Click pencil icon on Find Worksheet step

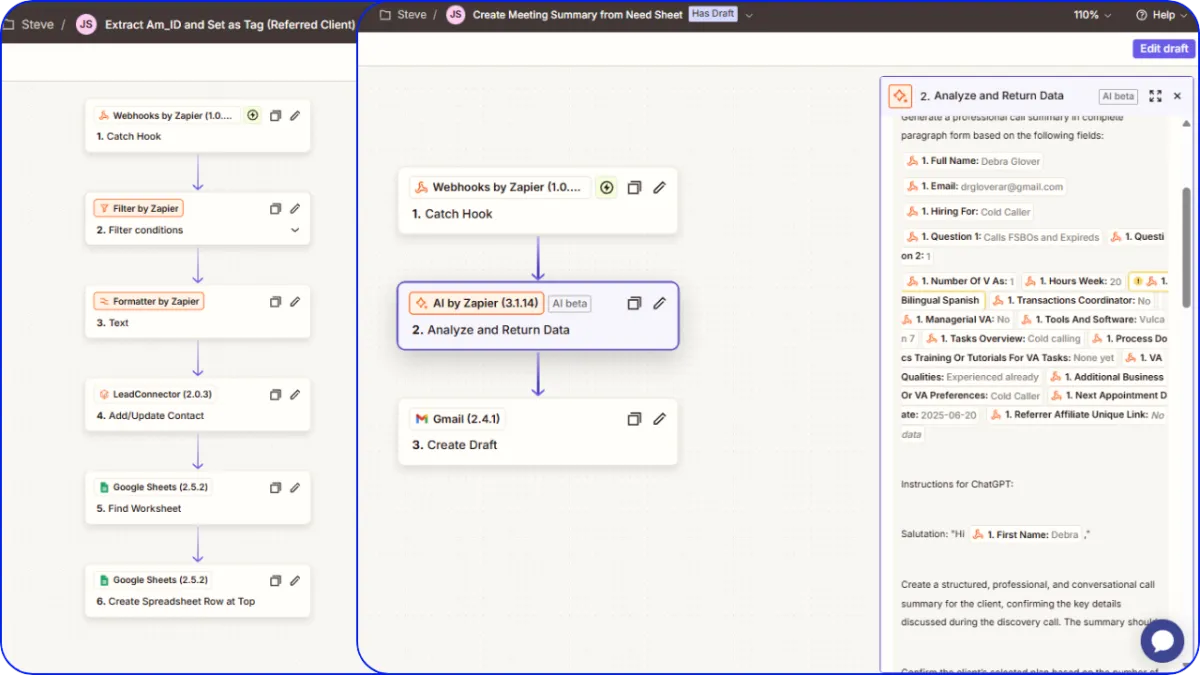pos(295,487)
